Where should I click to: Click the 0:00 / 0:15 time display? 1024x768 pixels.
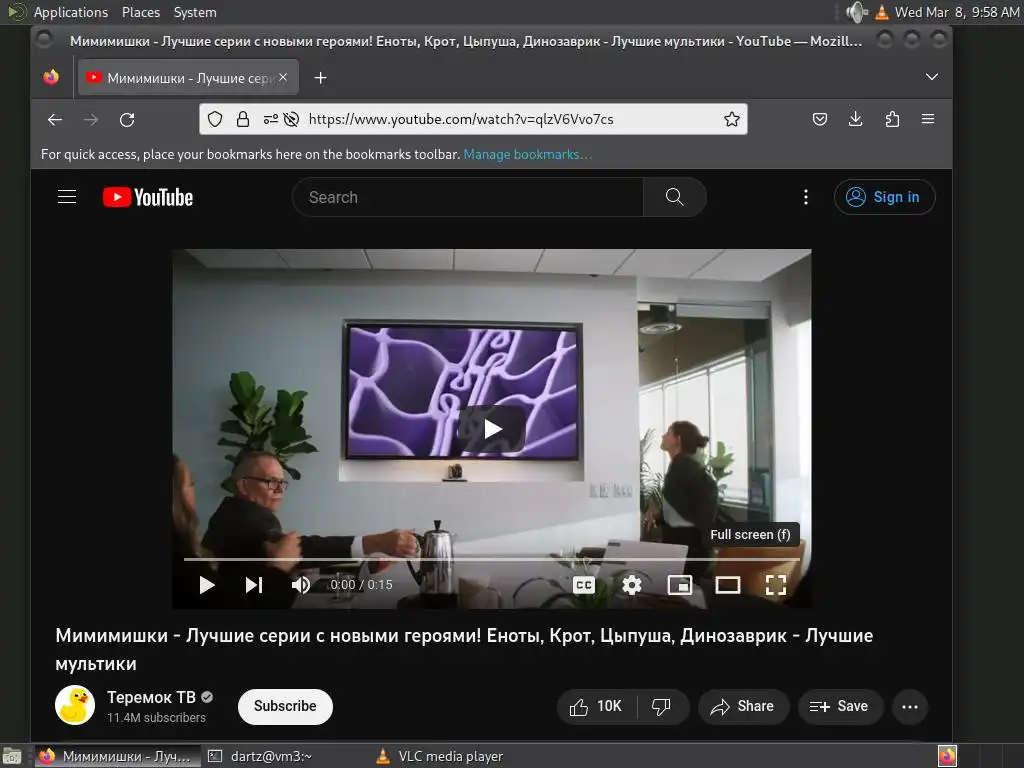coord(361,584)
